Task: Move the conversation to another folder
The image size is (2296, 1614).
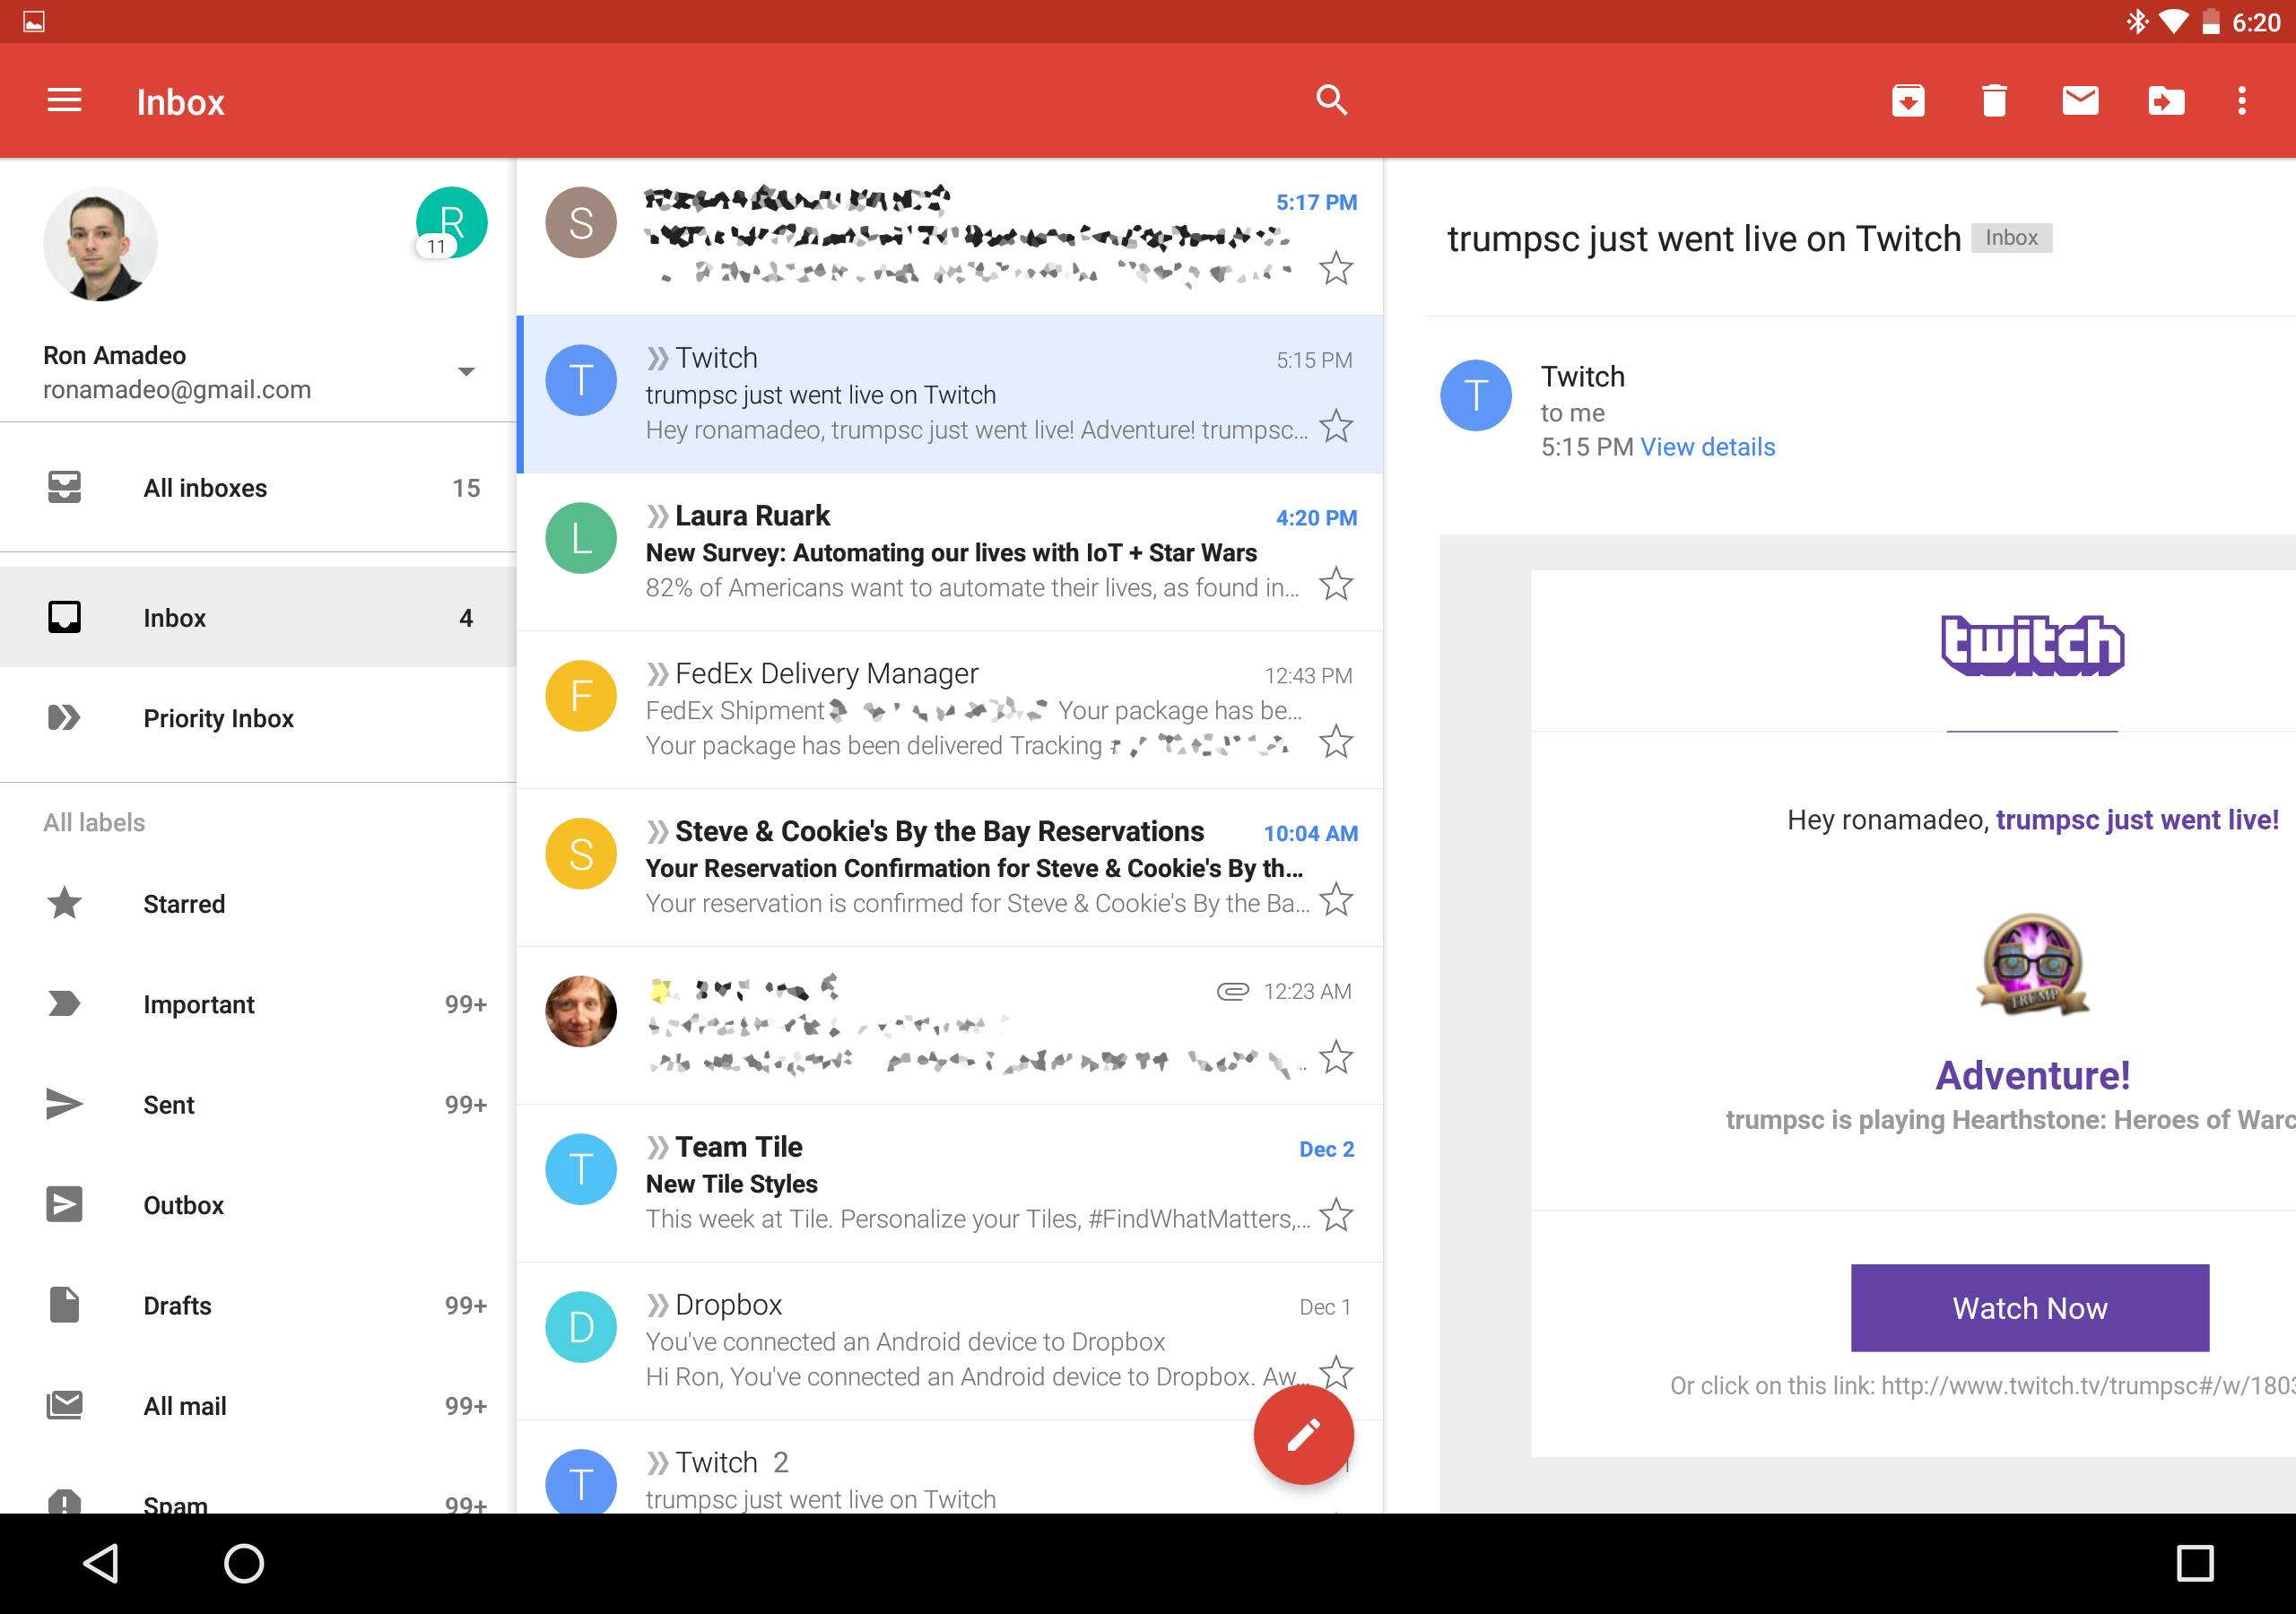Action: [2166, 101]
